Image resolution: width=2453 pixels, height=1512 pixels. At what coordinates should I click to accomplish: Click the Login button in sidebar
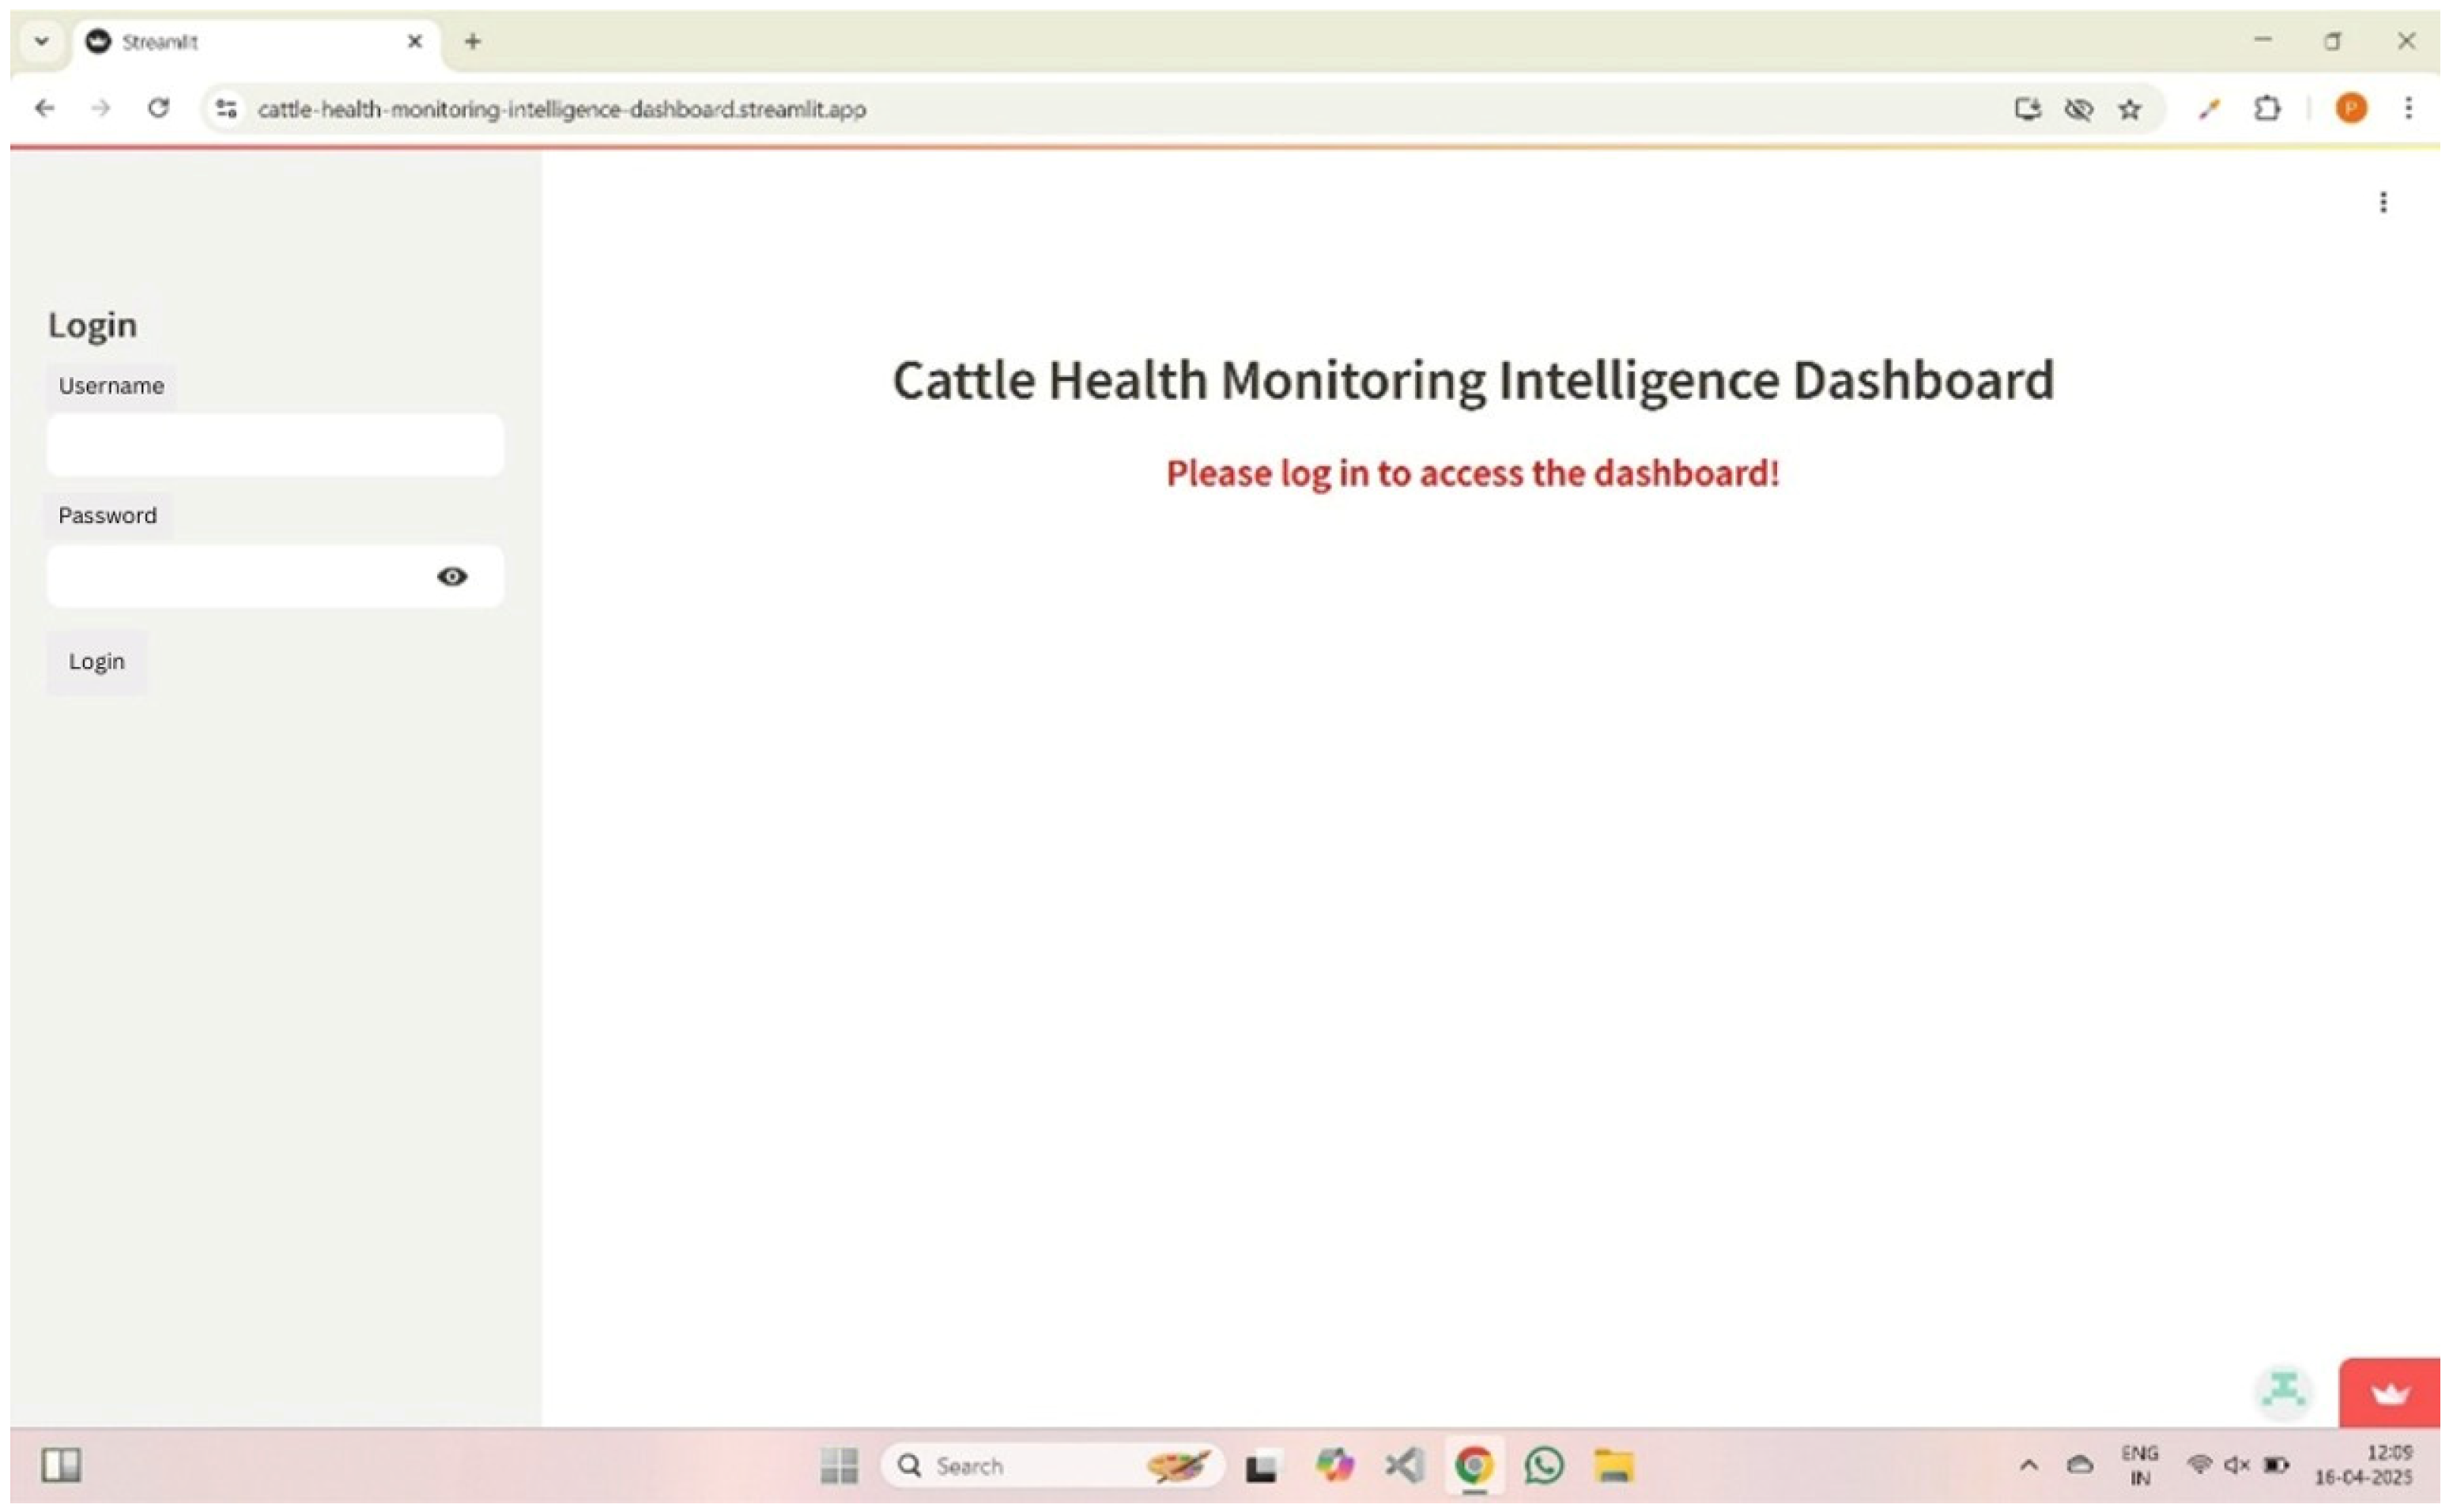[97, 662]
